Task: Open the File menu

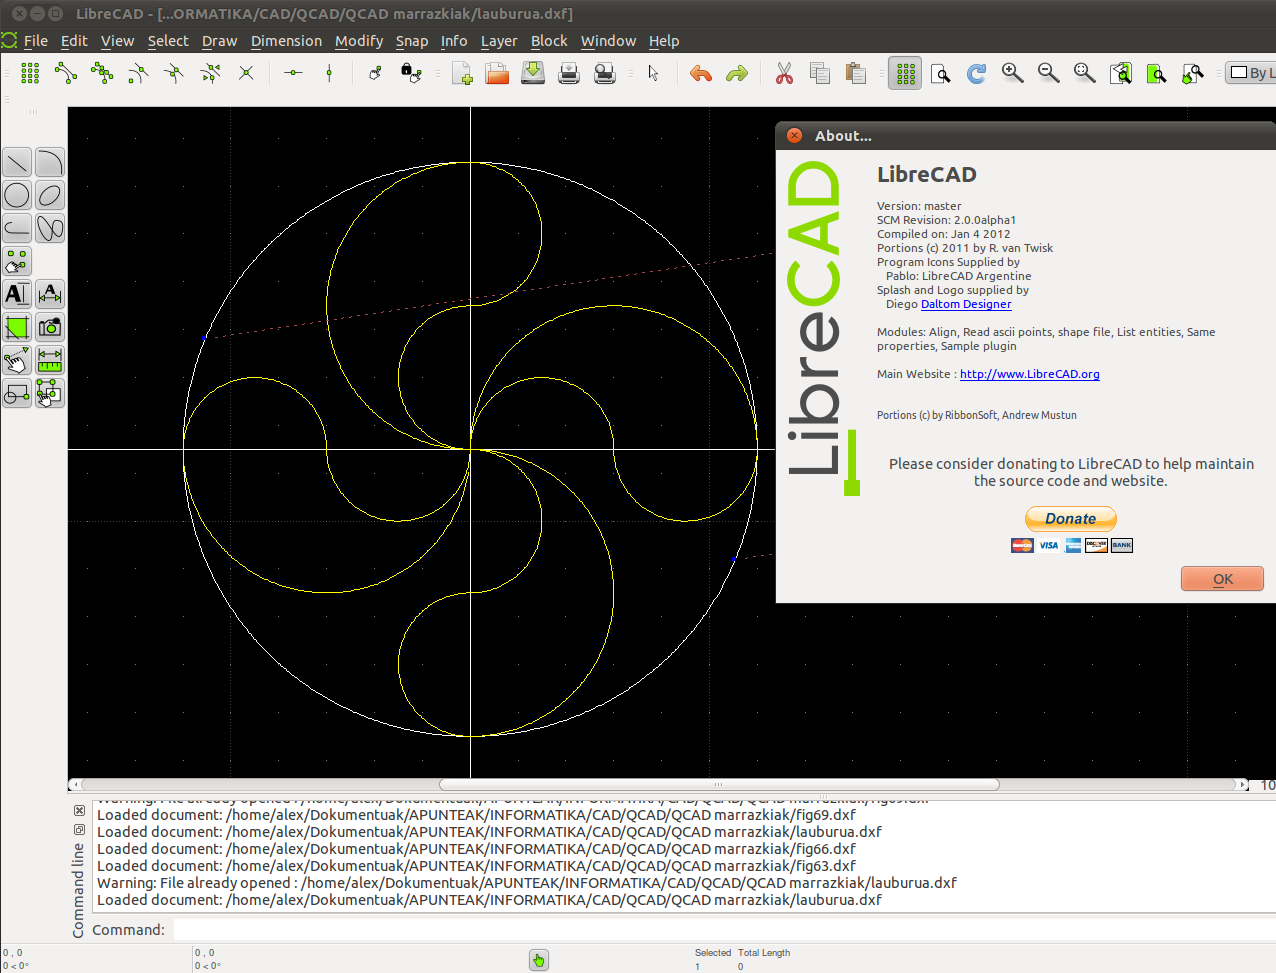Action: 36,41
